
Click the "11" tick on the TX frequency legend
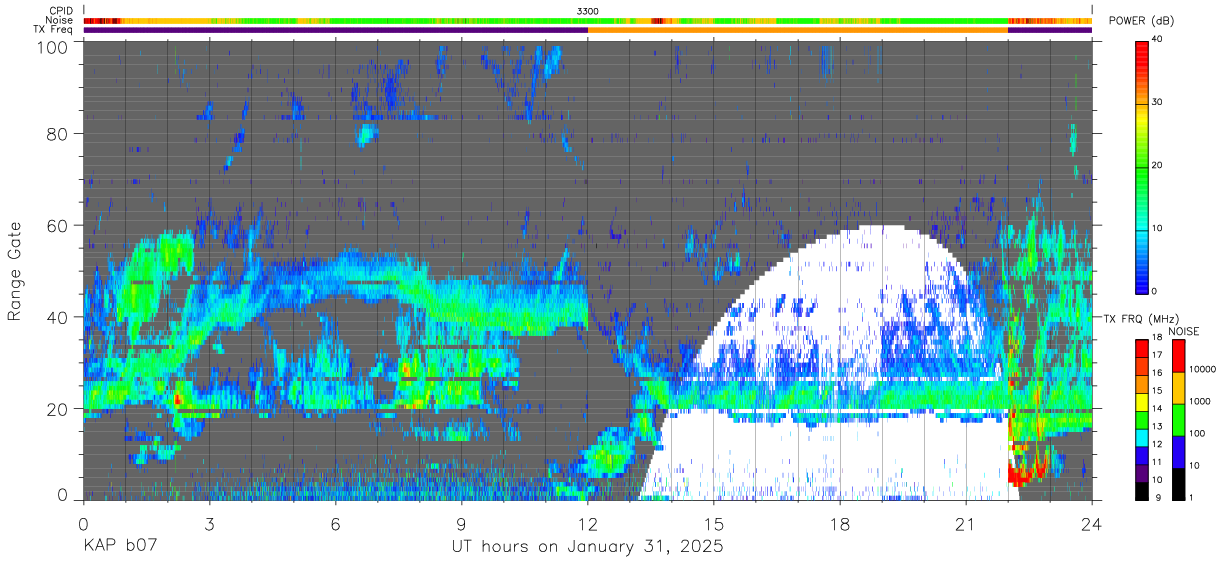[x=1158, y=462]
